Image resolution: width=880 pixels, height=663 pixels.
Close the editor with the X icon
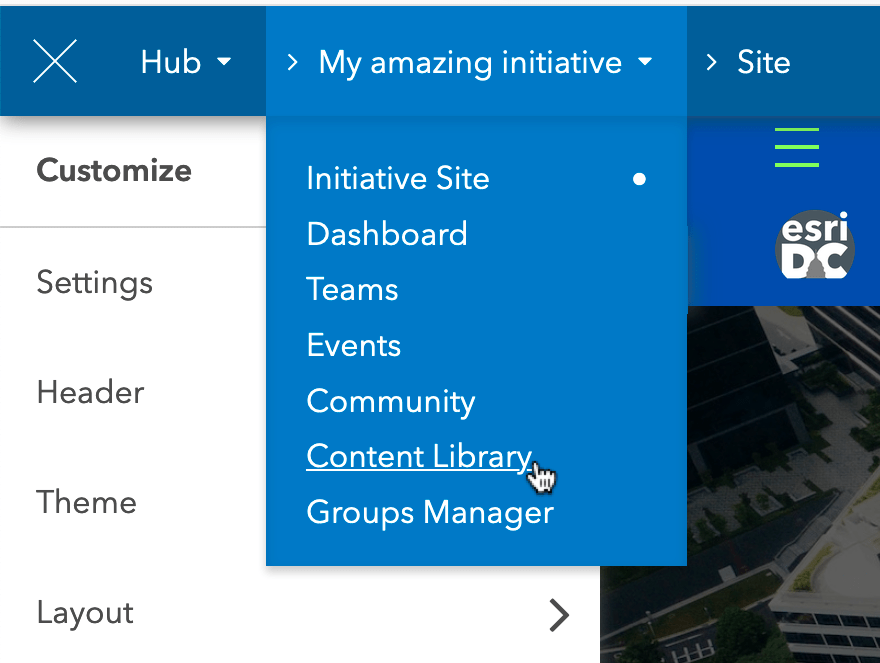point(55,61)
